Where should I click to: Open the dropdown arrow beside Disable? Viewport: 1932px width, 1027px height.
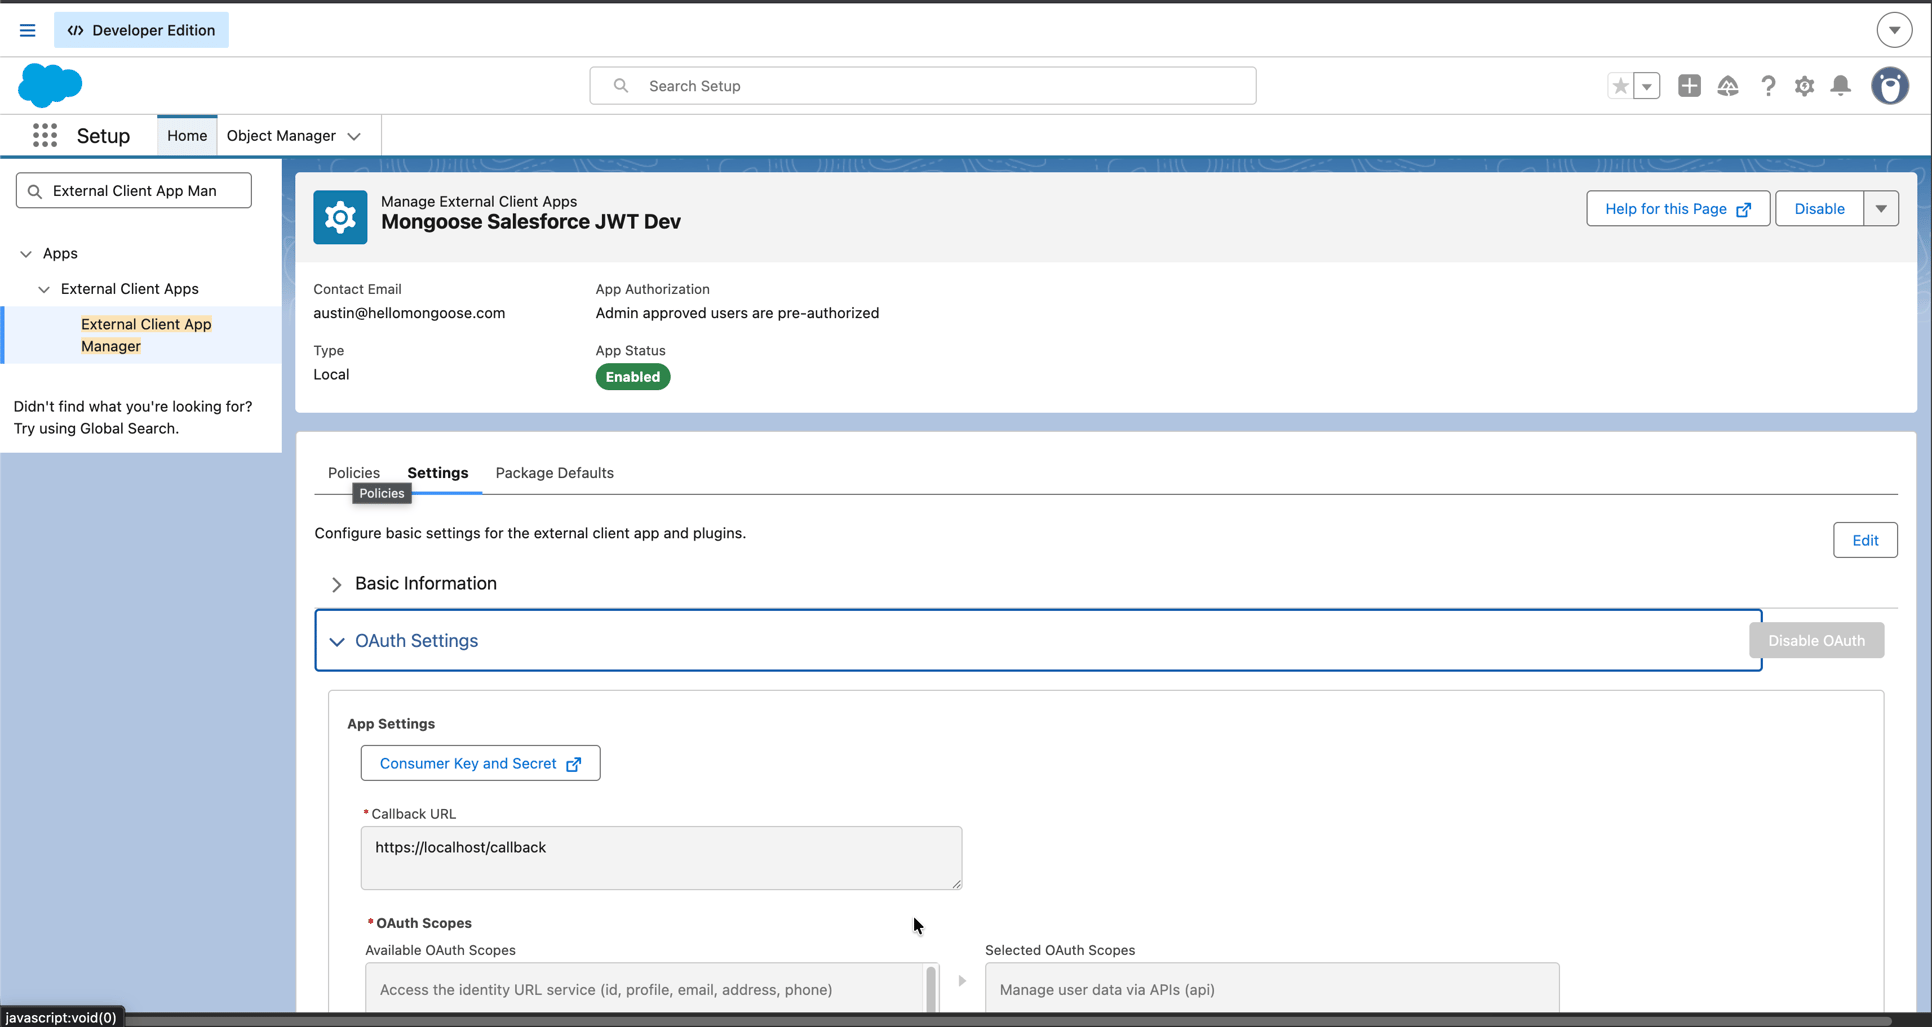tap(1881, 208)
